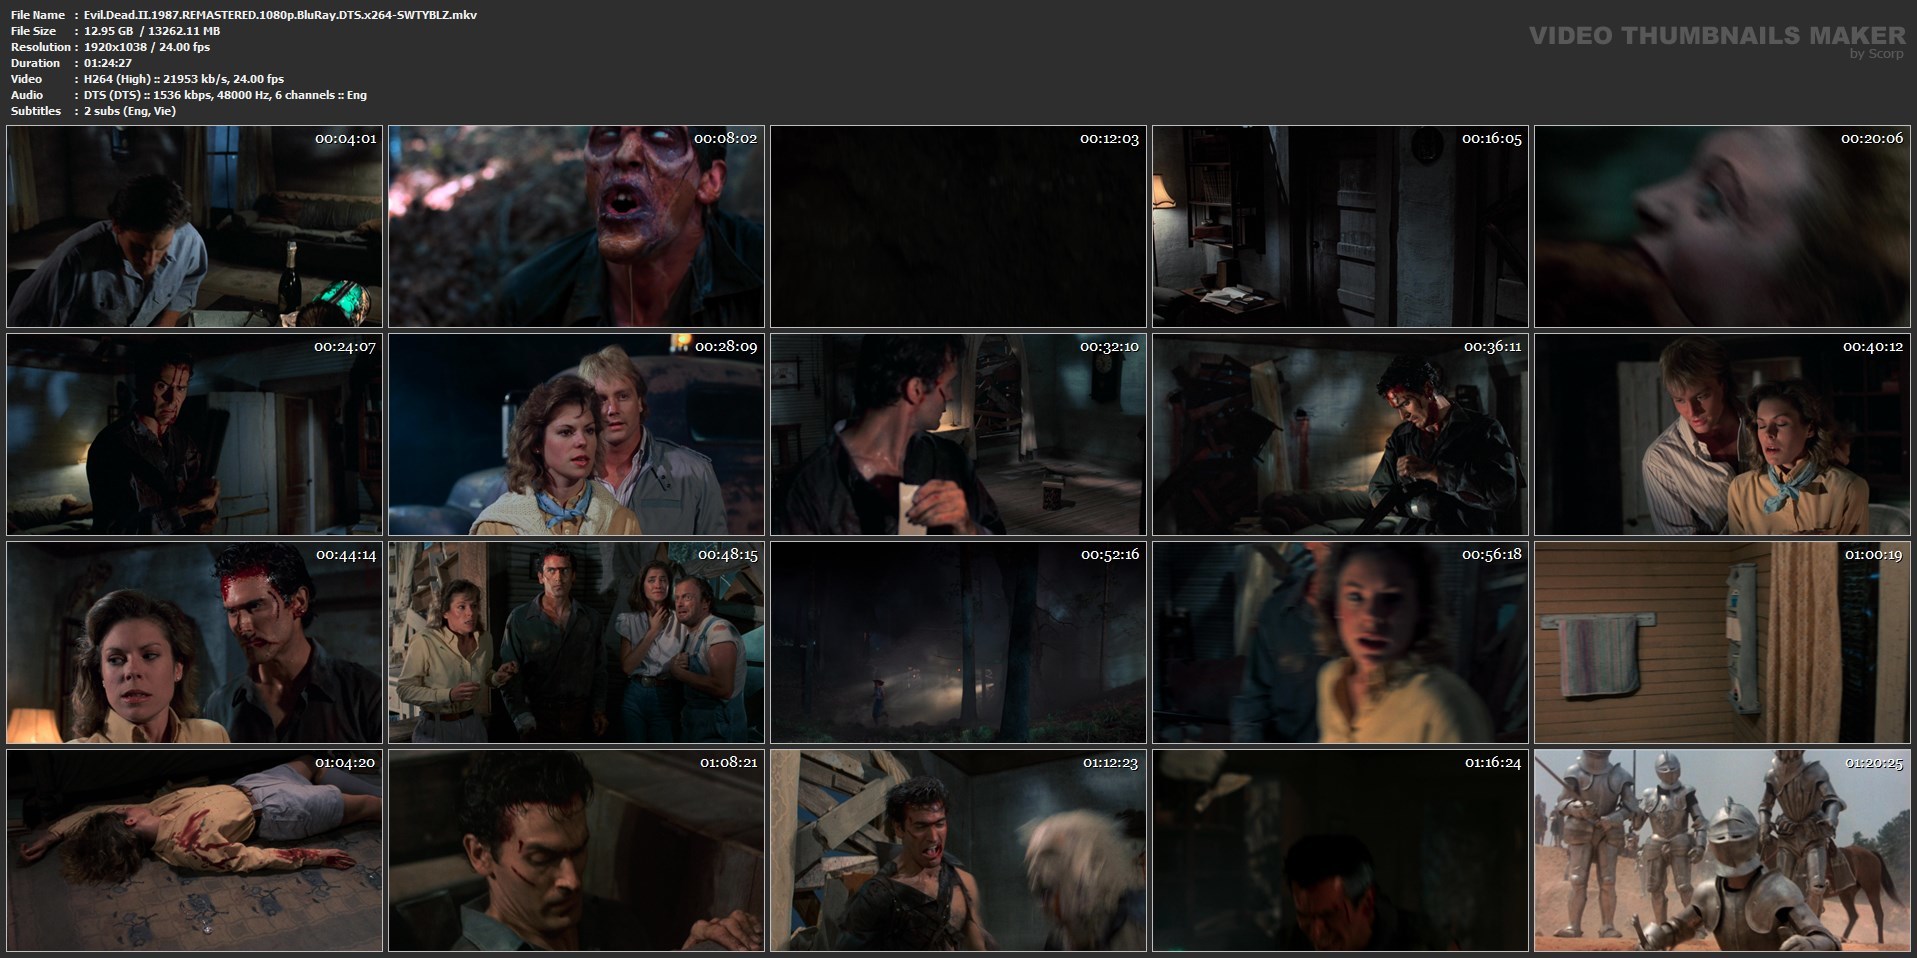Select the thumbnail at 01:12:23

(958, 850)
